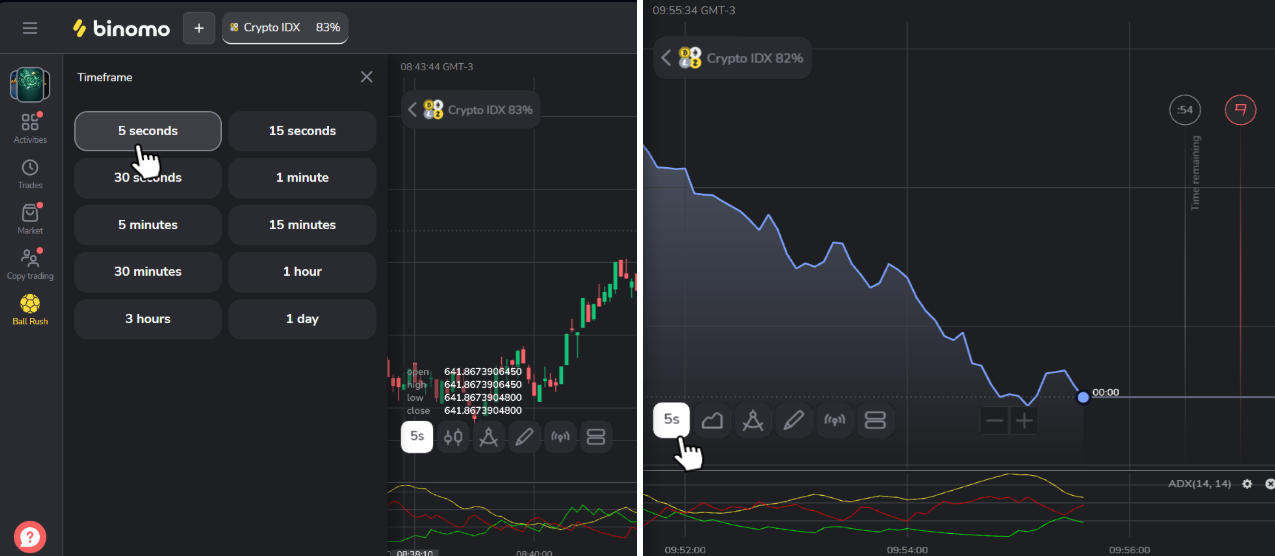Select the 15 seconds timeframe

[x=302, y=131]
